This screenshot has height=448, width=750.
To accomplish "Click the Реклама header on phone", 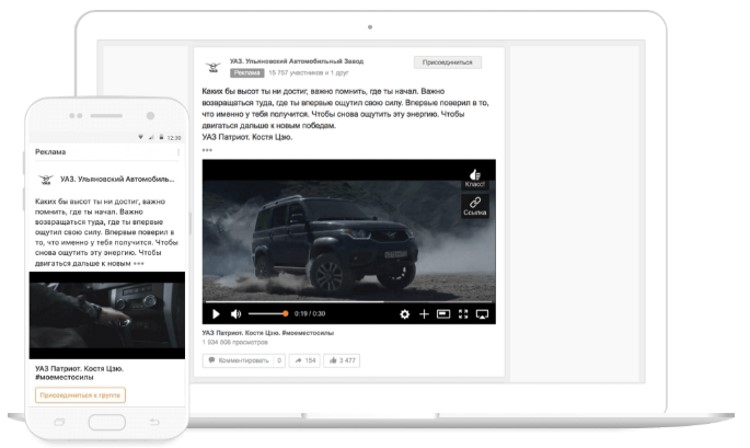I will 50,152.
